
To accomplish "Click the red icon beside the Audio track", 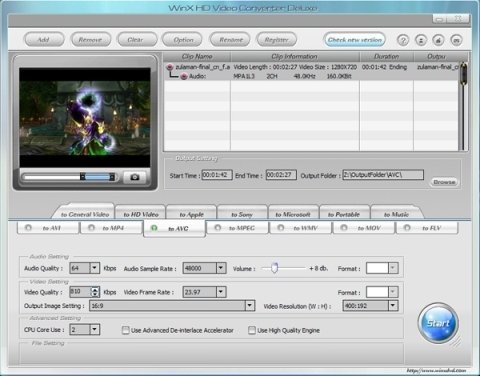I will point(183,76).
